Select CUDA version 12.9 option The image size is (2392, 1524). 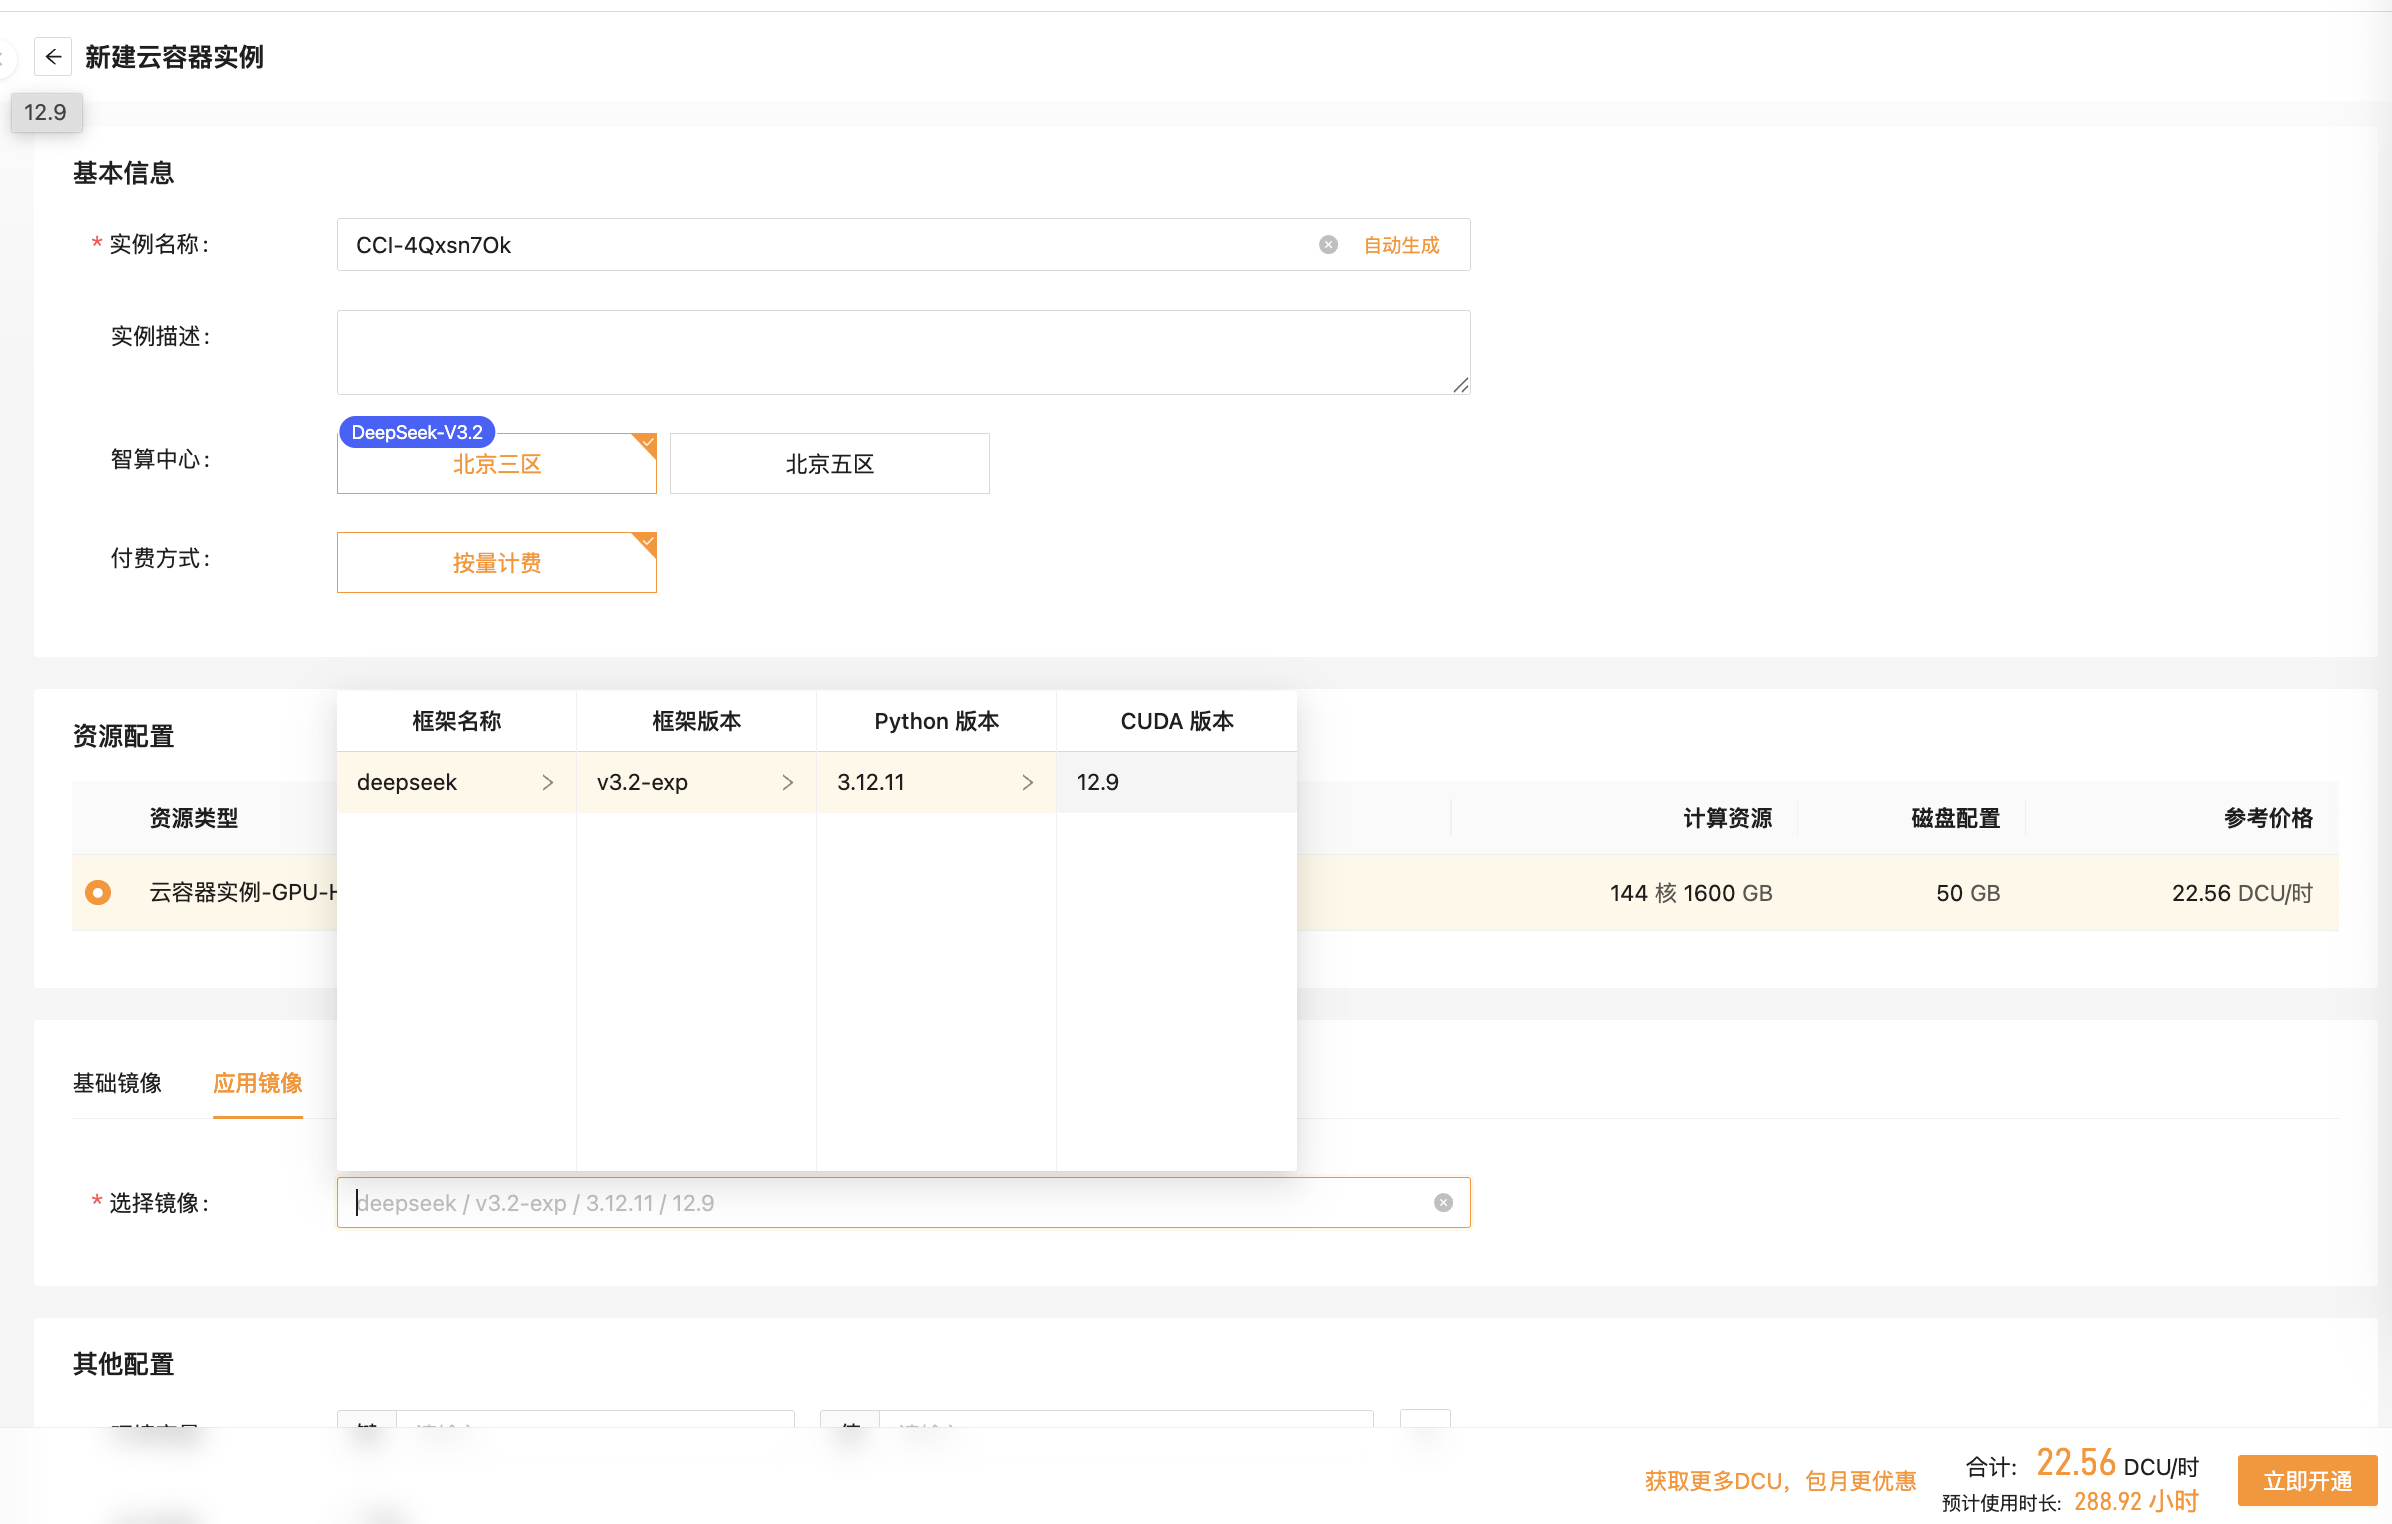coord(1098,783)
